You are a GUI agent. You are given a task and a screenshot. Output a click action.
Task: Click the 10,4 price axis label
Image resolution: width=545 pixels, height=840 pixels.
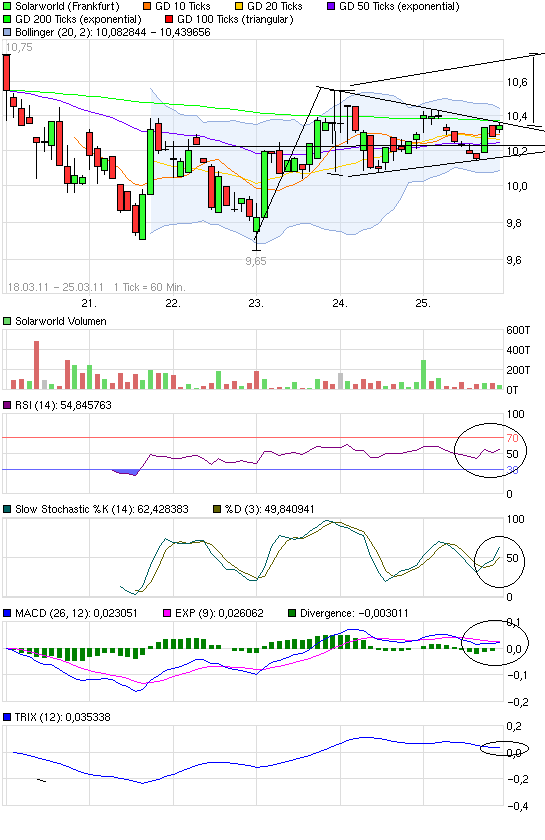tap(517, 117)
